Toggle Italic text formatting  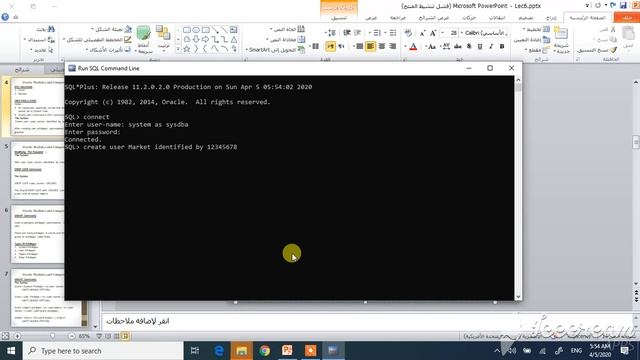click(491, 47)
